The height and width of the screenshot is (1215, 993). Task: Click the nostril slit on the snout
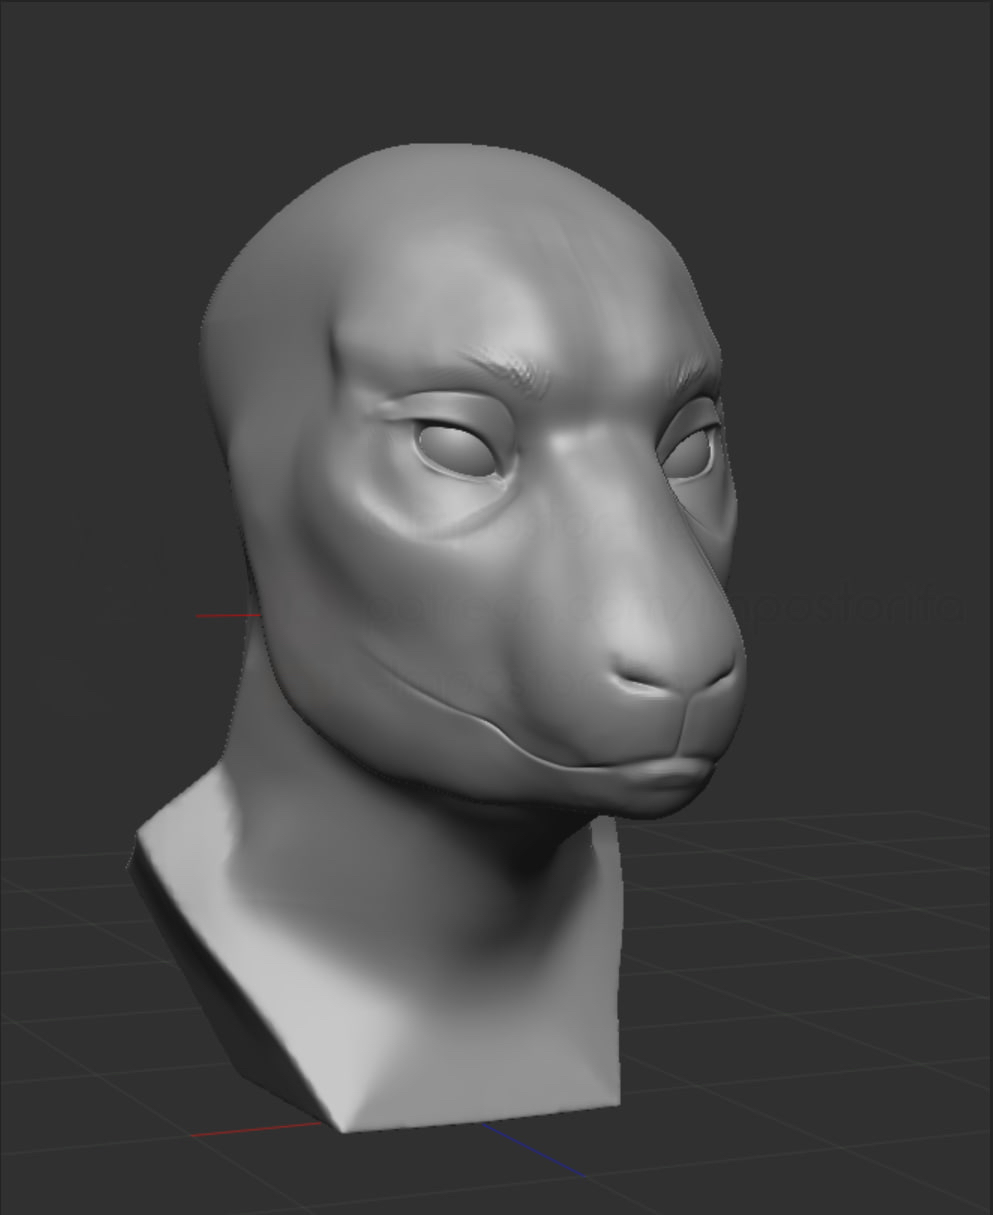640,684
